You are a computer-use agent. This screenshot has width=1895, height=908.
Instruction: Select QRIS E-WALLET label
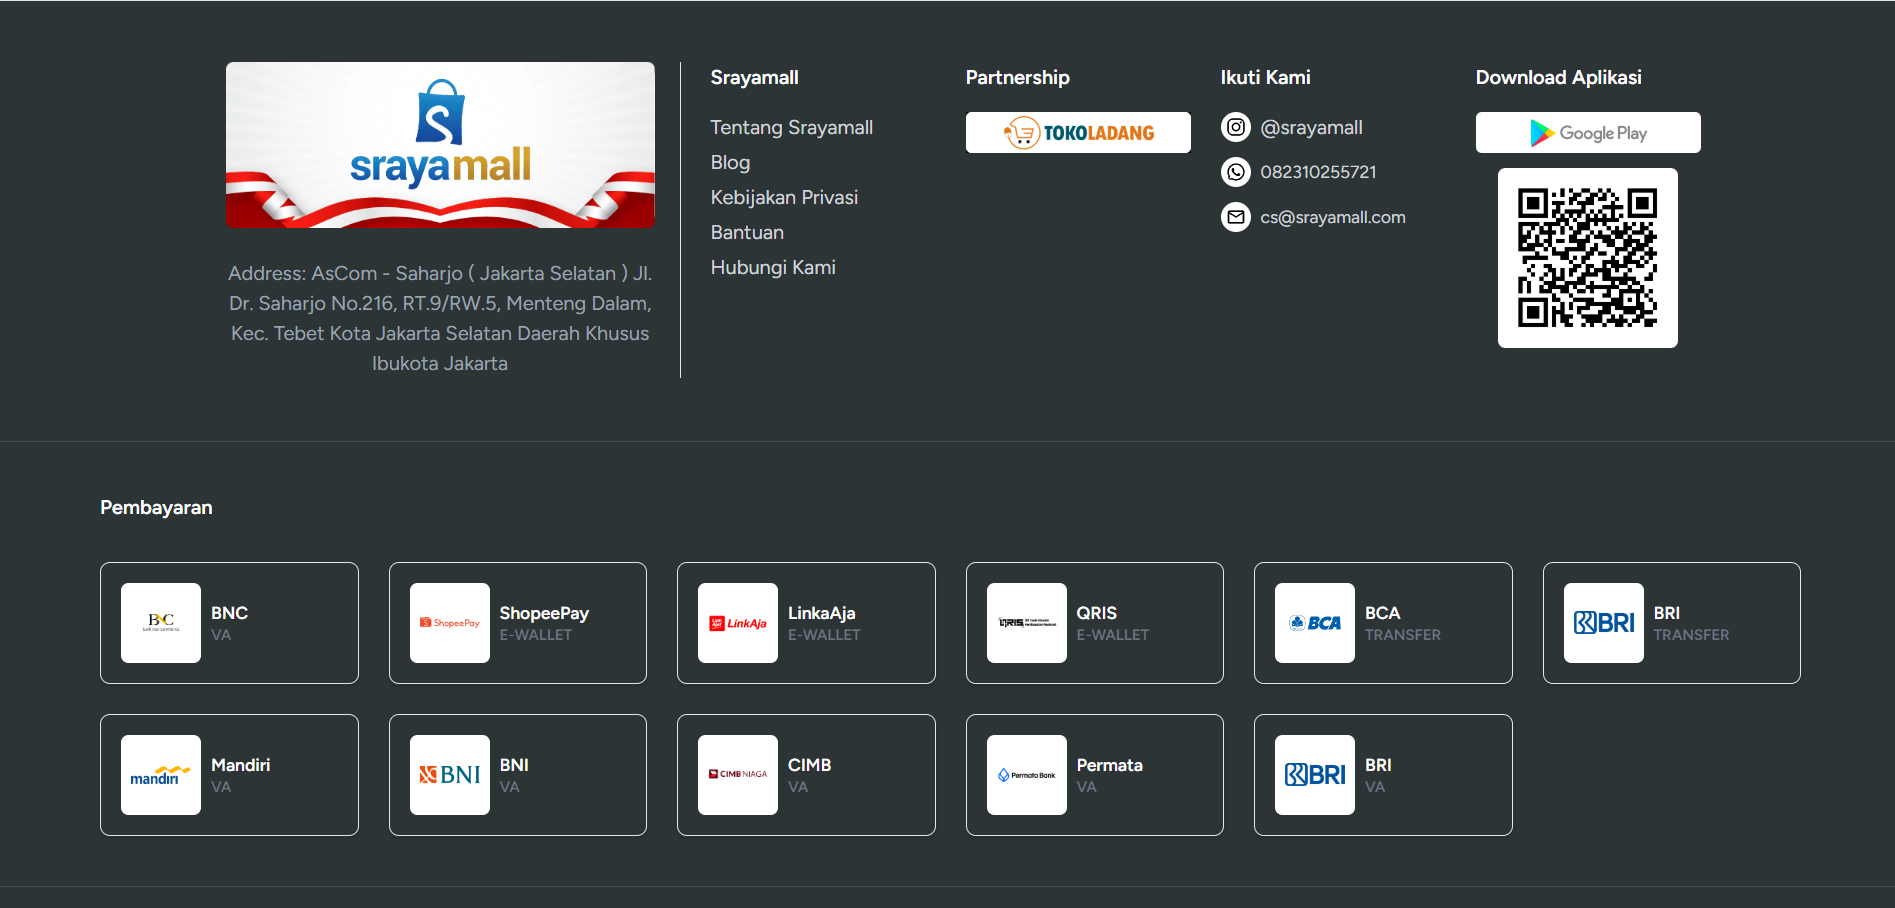click(x=1113, y=623)
